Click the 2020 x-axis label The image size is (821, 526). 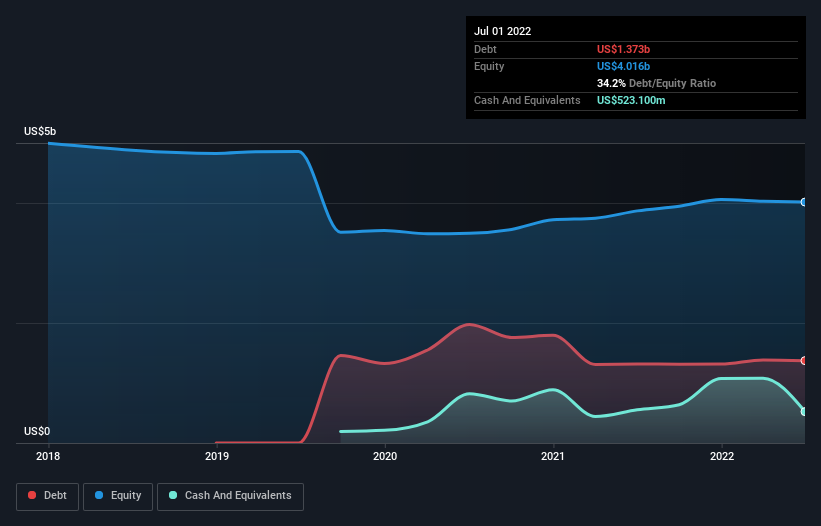(385, 456)
